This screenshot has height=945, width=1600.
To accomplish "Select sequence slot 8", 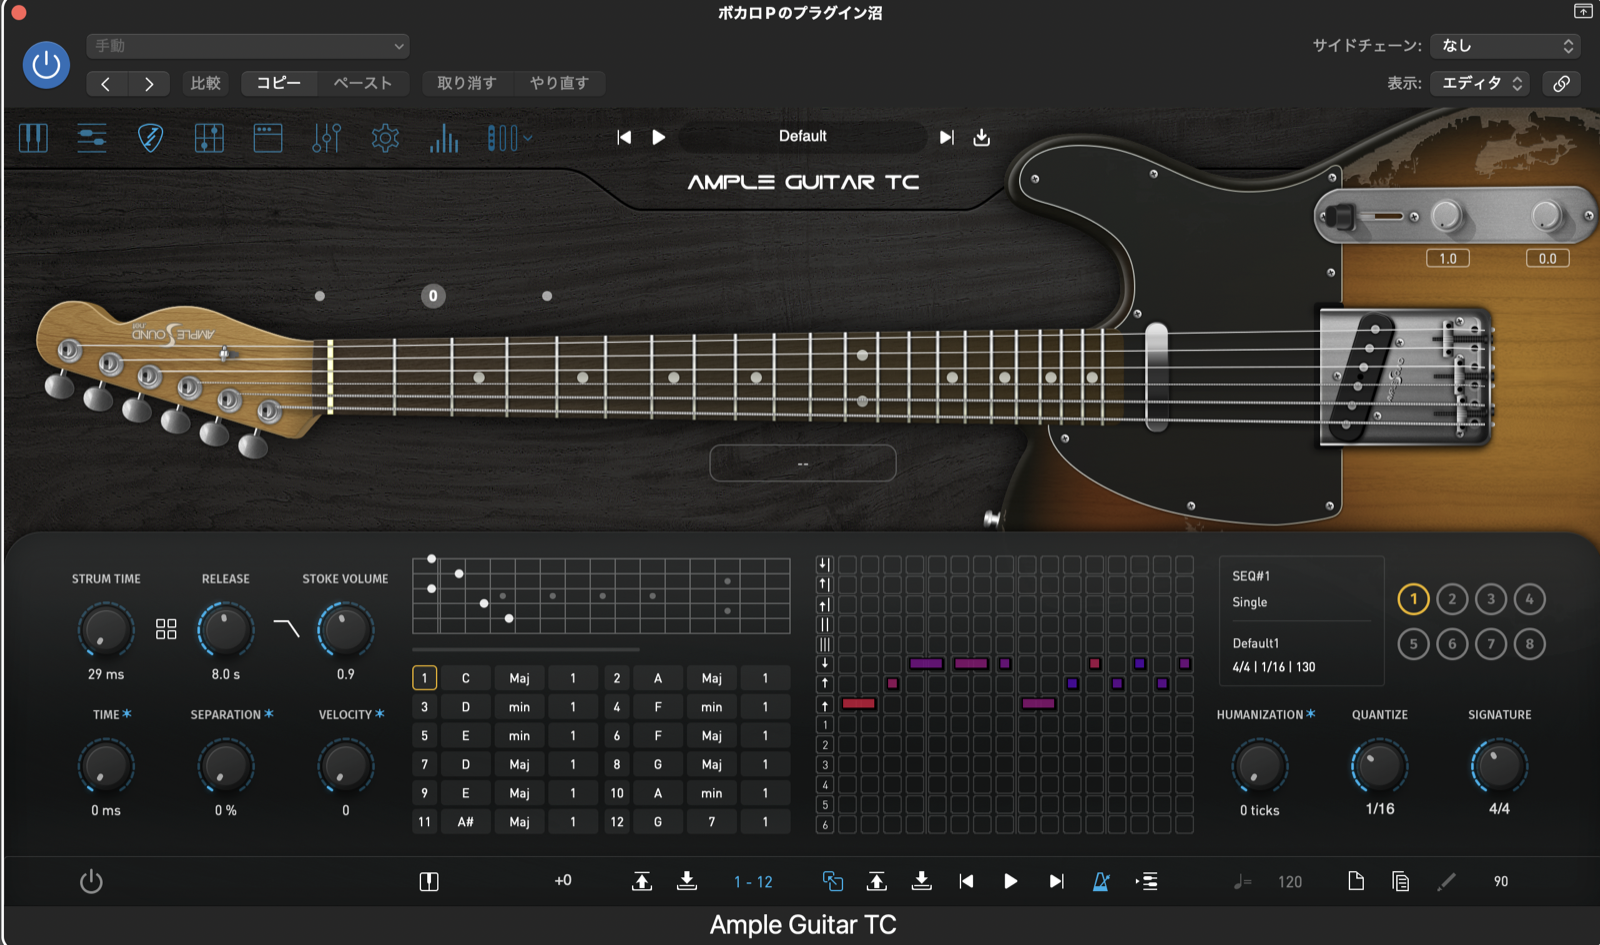I will [1529, 644].
